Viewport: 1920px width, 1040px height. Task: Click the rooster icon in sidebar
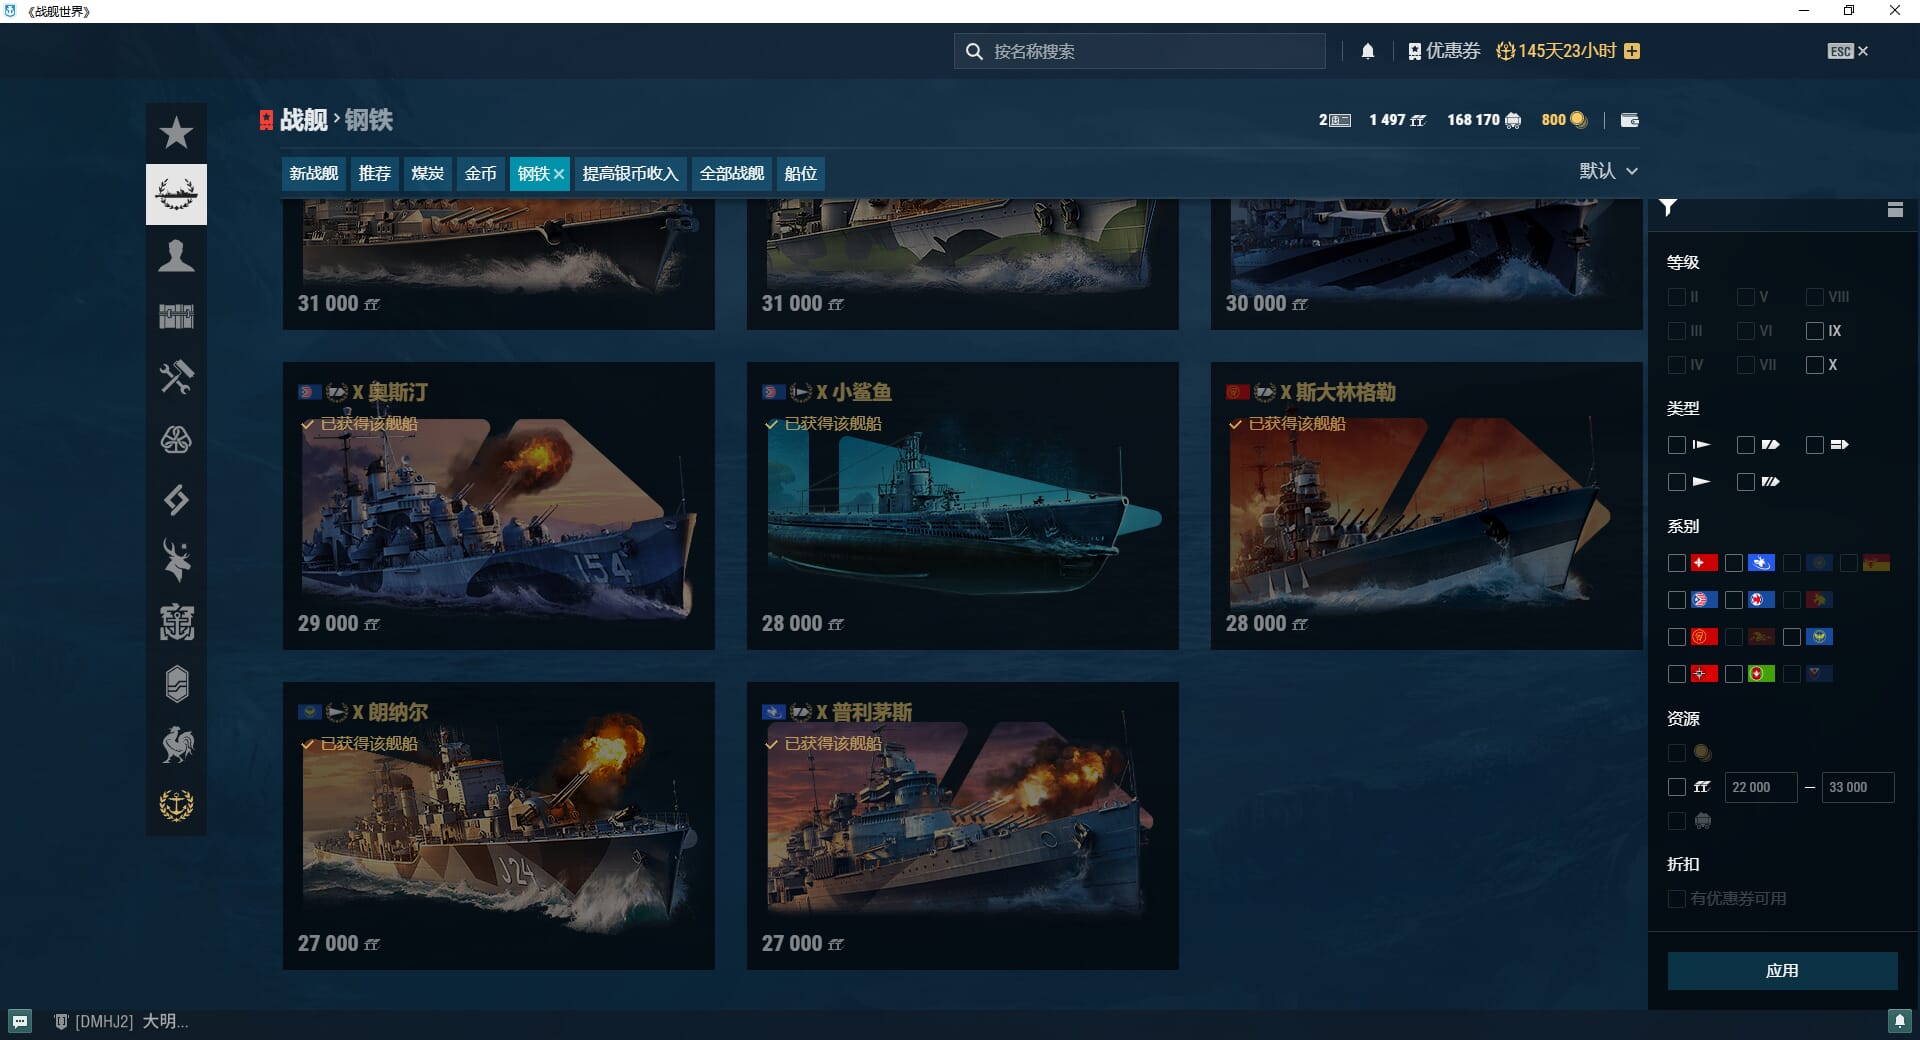click(176, 745)
